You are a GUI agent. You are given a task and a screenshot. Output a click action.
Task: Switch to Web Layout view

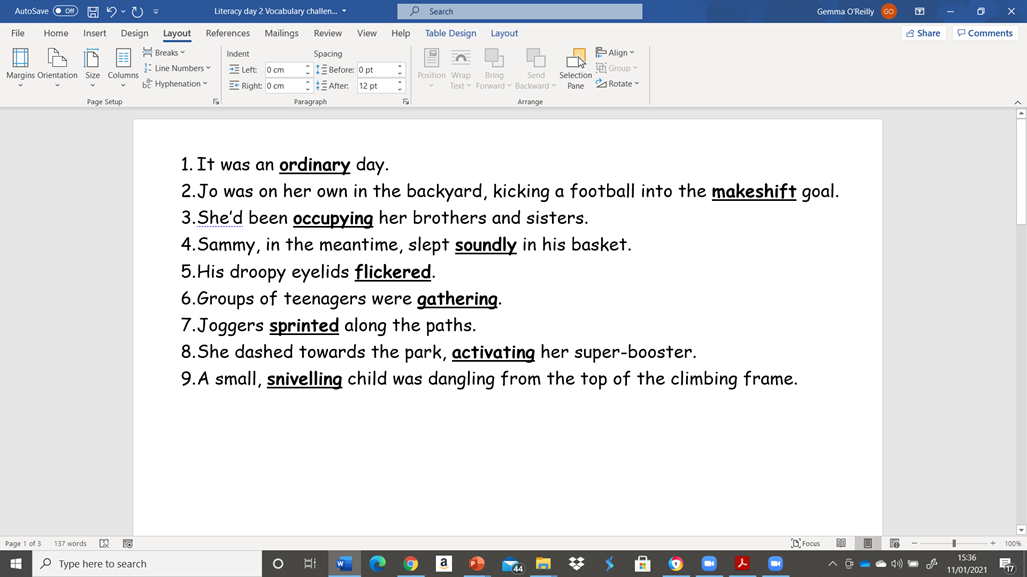tap(895, 544)
